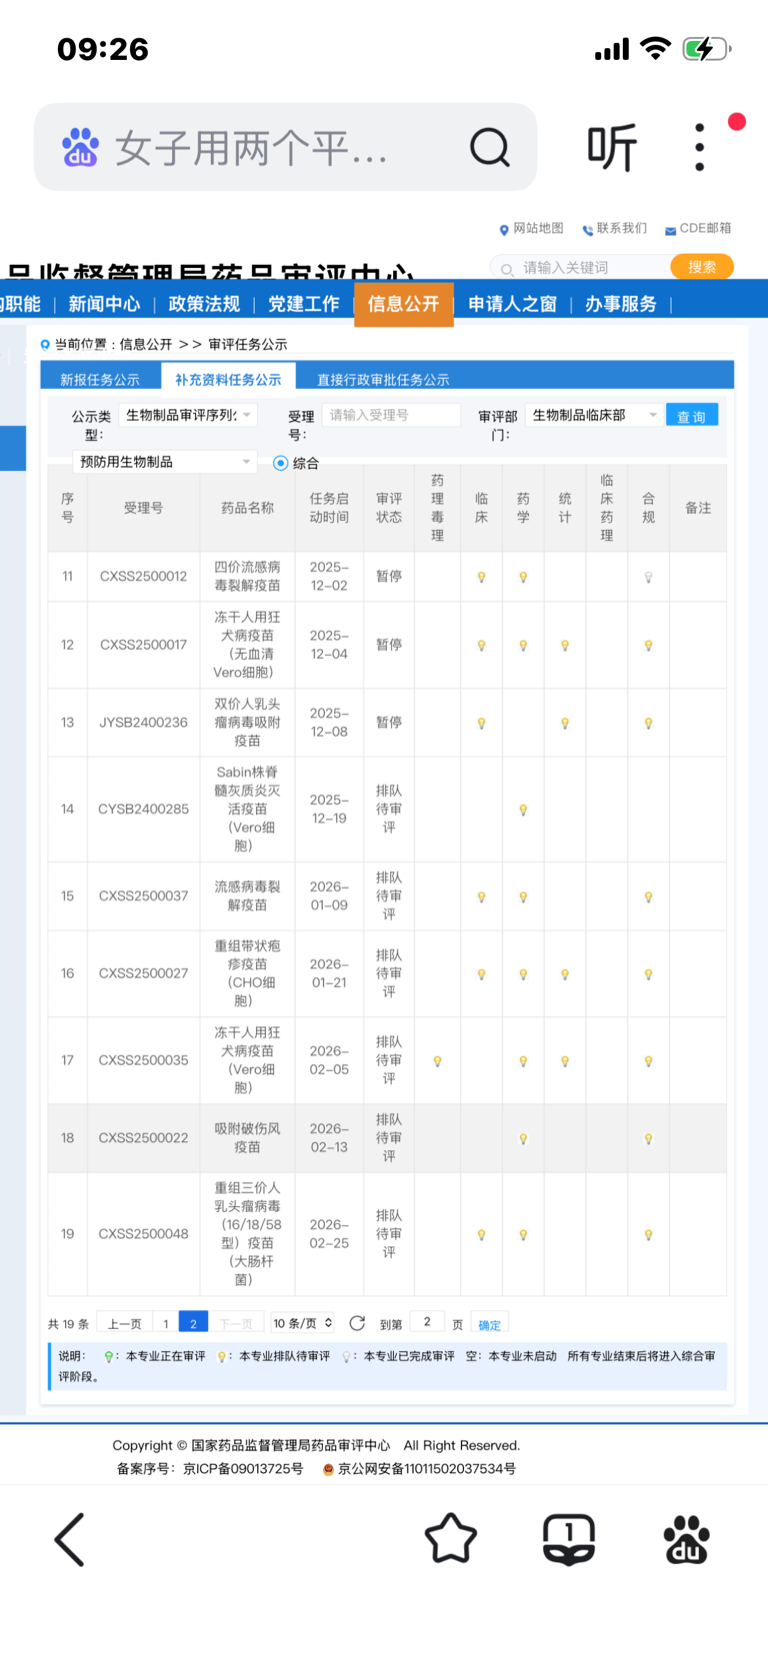Screen dimensions: 768x1663
Task: Click the go-to page number field
Action: point(427,1322)
